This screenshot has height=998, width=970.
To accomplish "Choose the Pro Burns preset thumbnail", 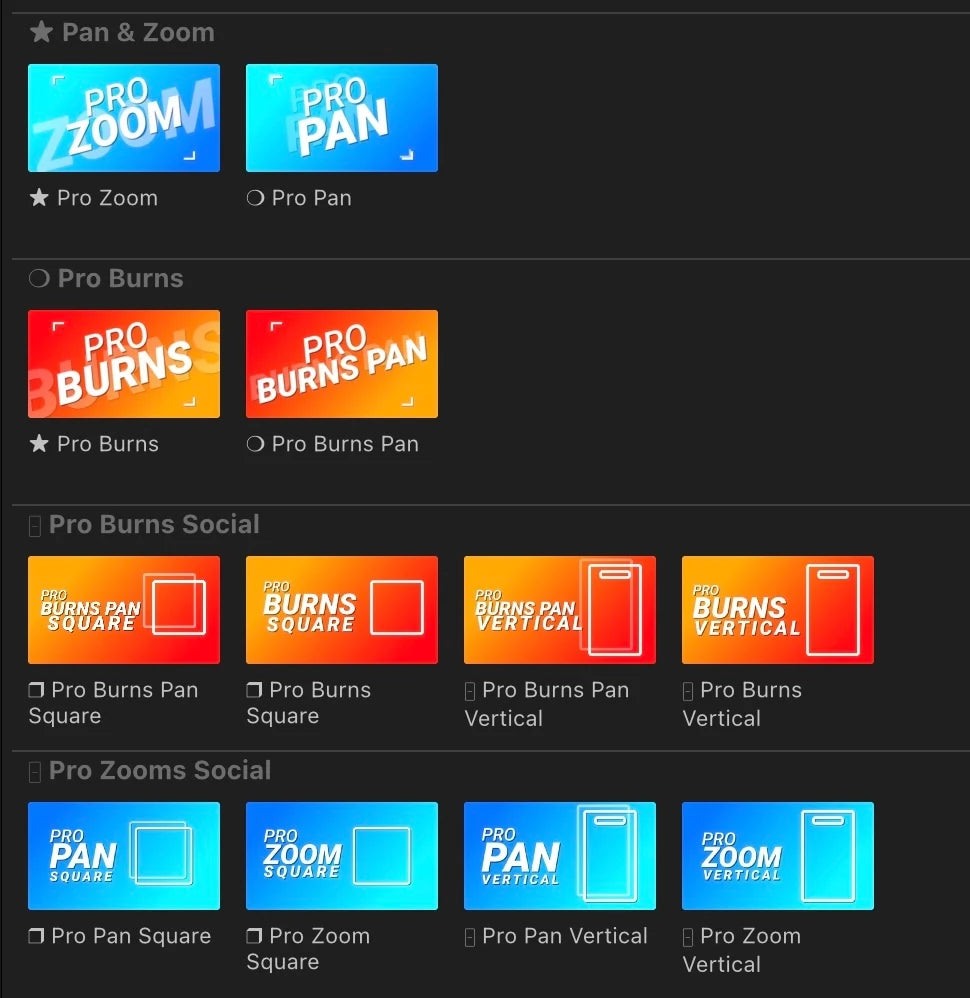I will (x=124, y=364).
